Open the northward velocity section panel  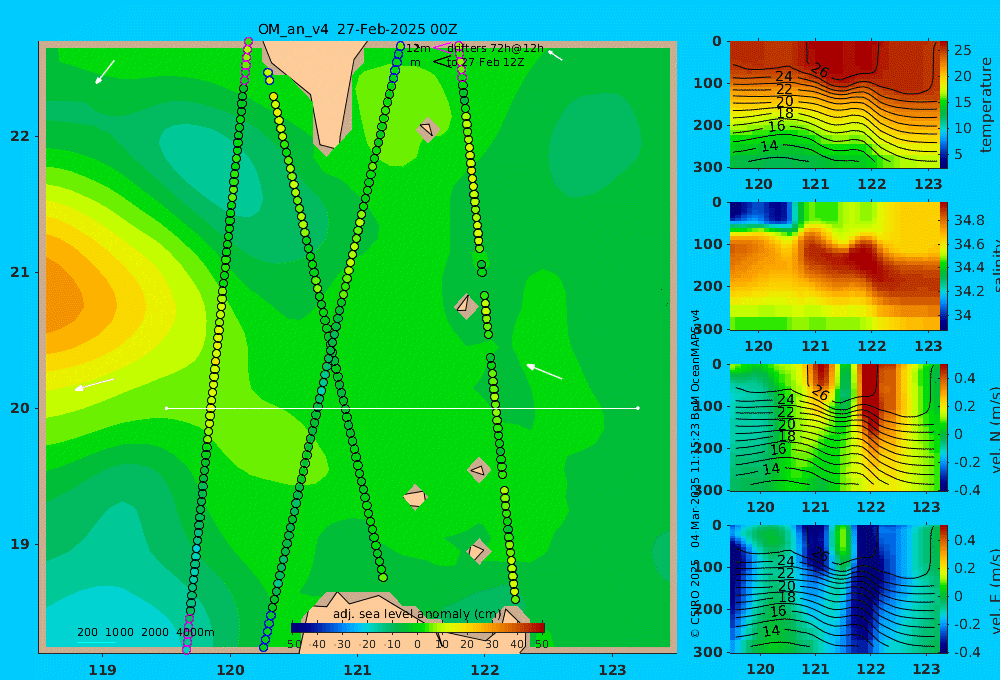point(834,427)
